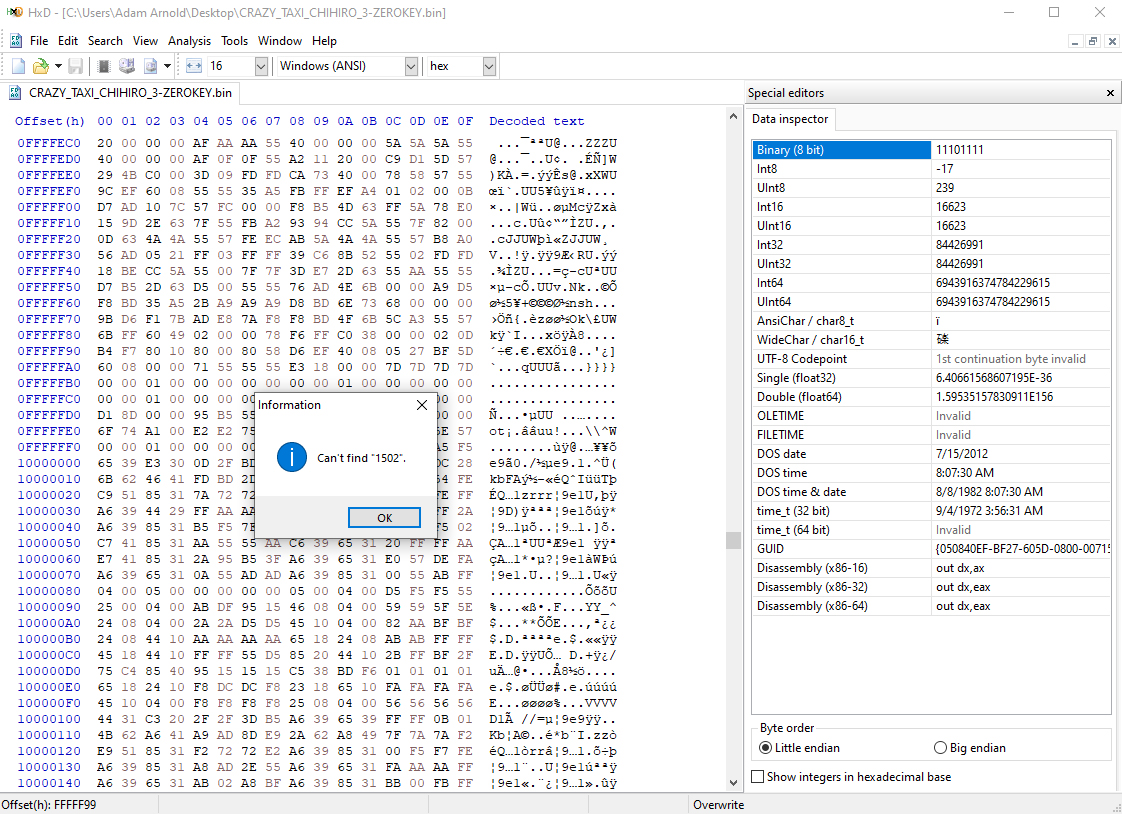Close the Special editors panel
1122x814 pixels.
1110,93
